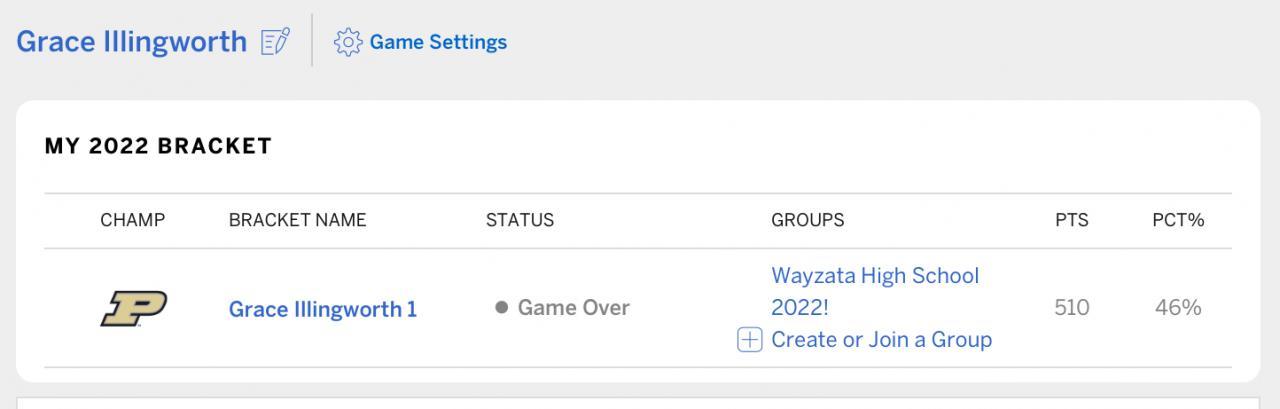
Task: Open the Game Settings text link
Action: pos(438,42)
